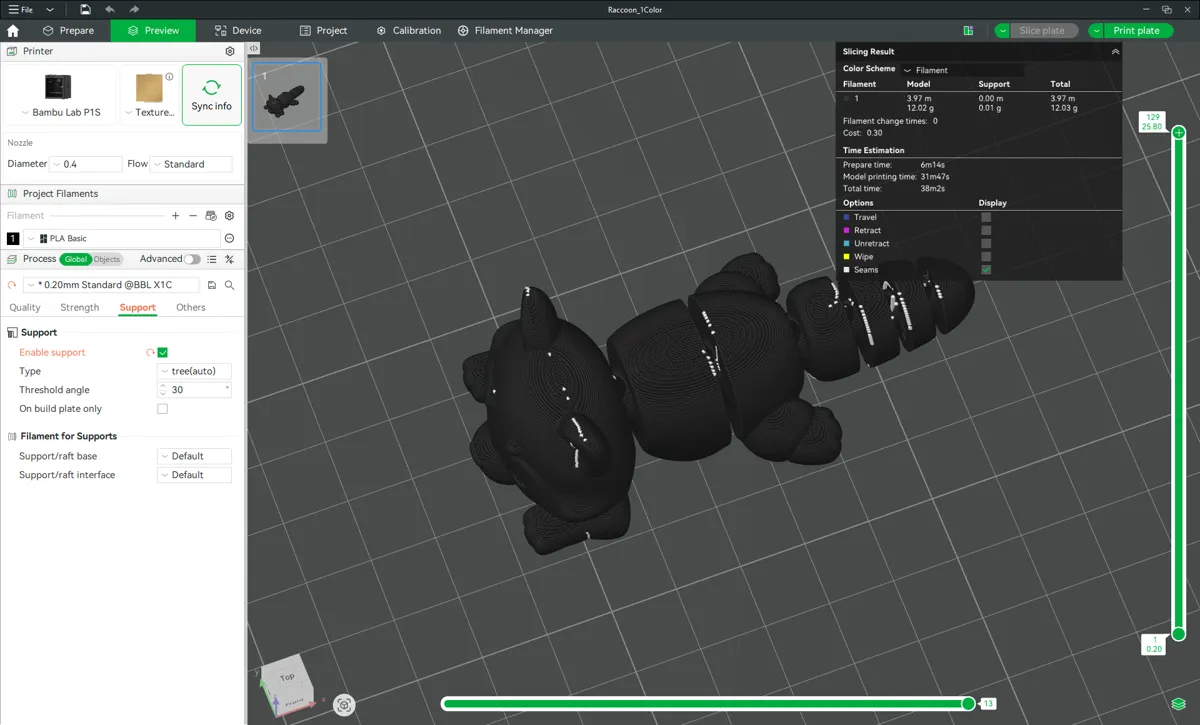Open support Type dropdown tree(auto)

(194, 371)
